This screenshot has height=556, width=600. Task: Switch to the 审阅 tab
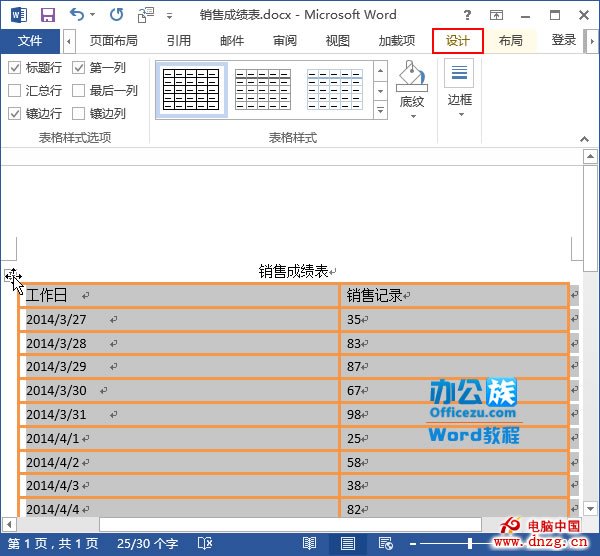(285, 40)
